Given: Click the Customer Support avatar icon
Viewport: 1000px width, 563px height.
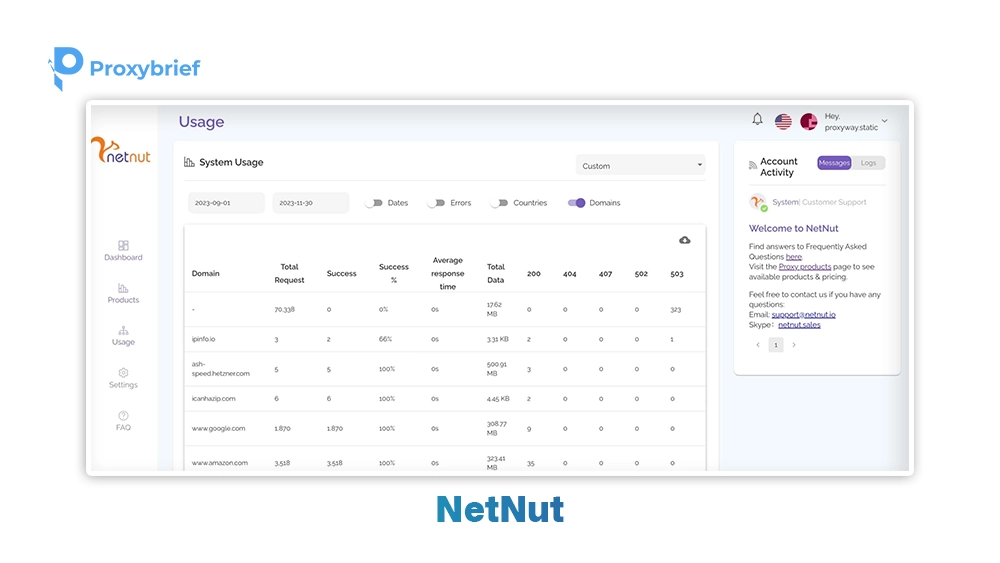Looking at the screenshot, I should point(758,203).
